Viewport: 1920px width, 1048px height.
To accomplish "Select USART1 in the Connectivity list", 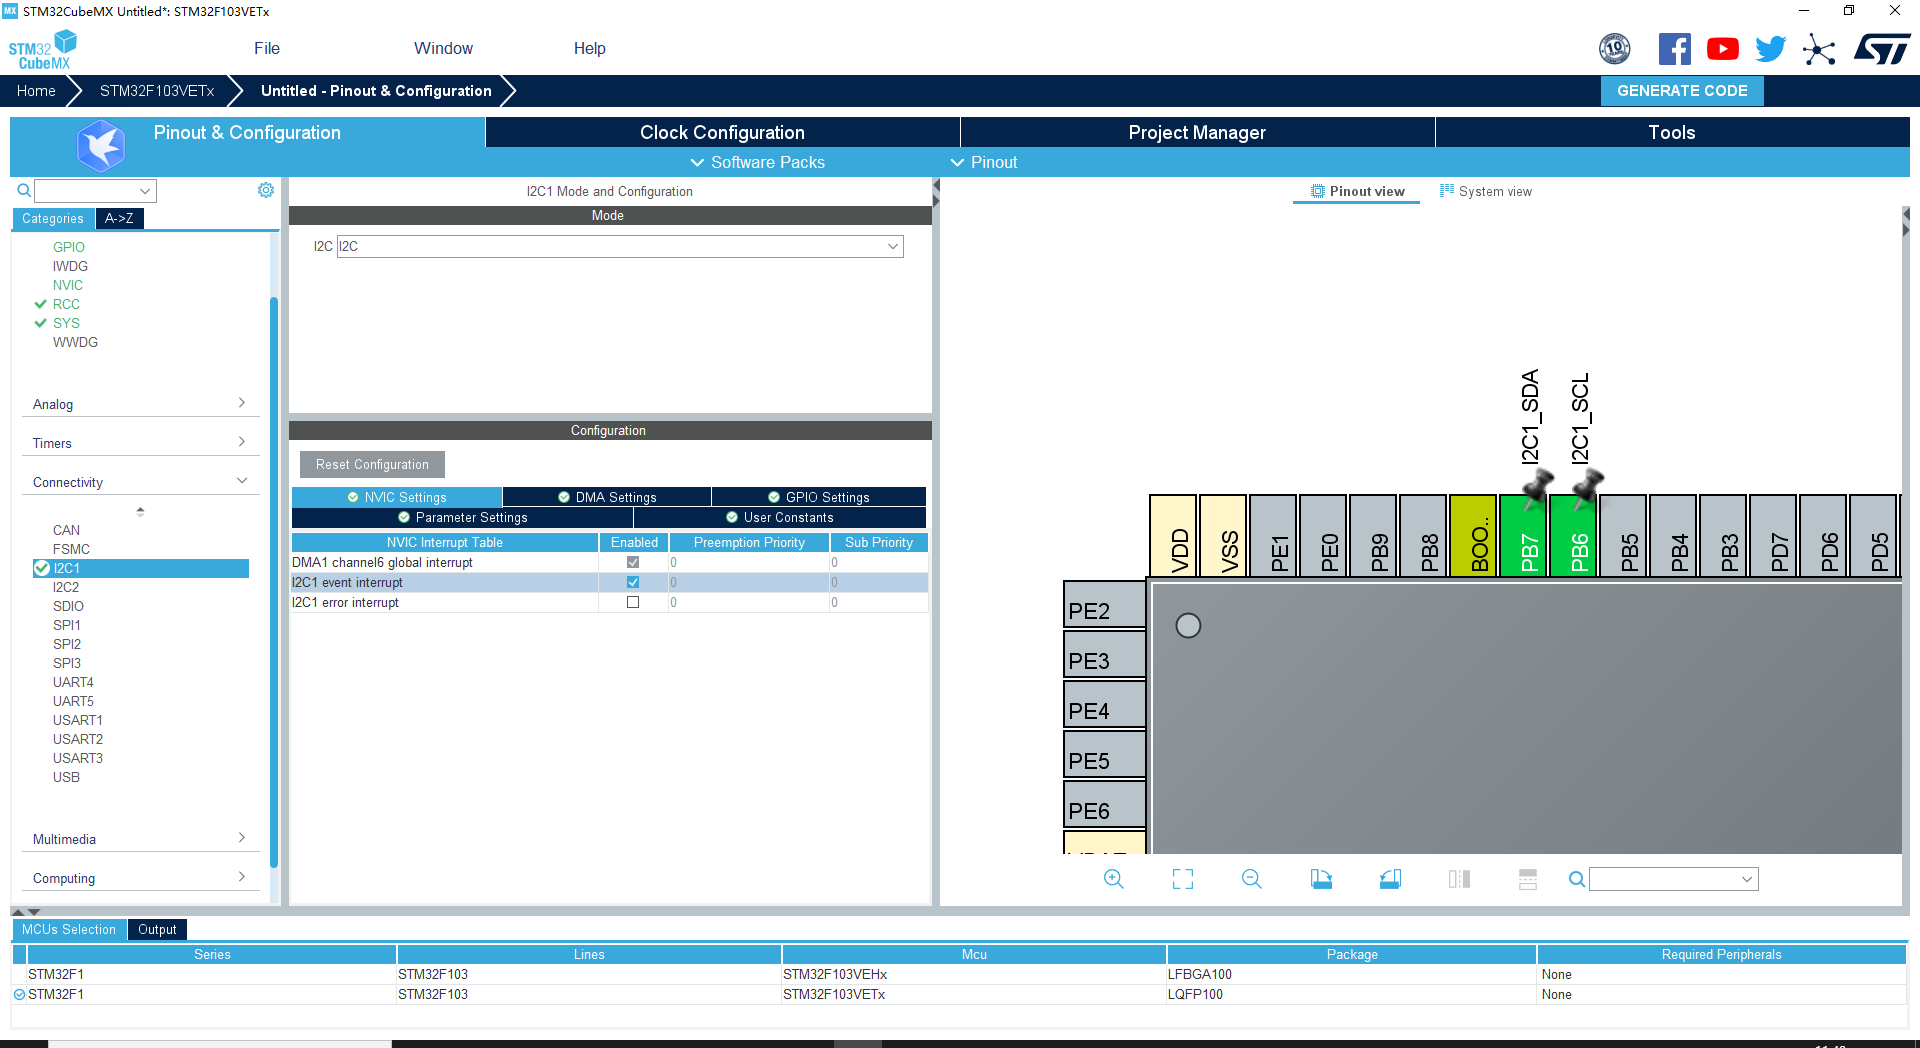I will coord(78,720).
